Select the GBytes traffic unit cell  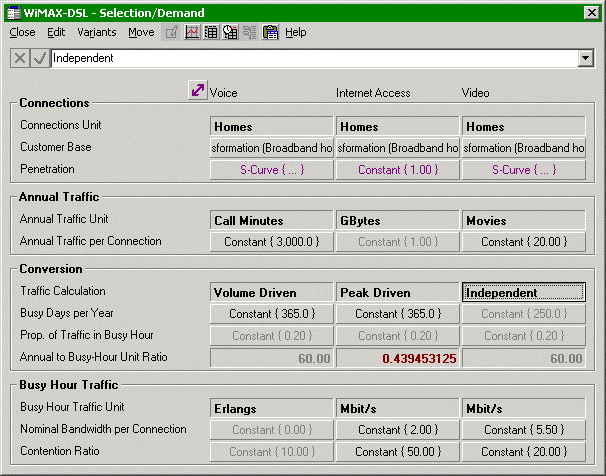point(397,221)
